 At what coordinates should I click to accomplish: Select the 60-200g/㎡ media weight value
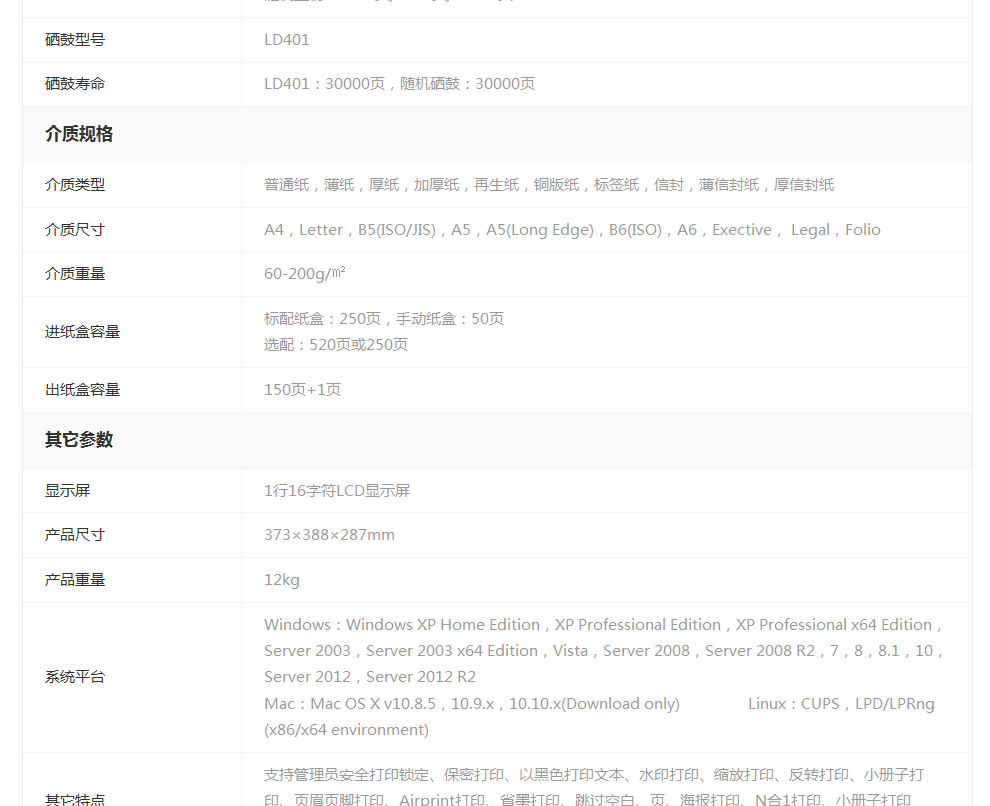click(x=305, y=274)
